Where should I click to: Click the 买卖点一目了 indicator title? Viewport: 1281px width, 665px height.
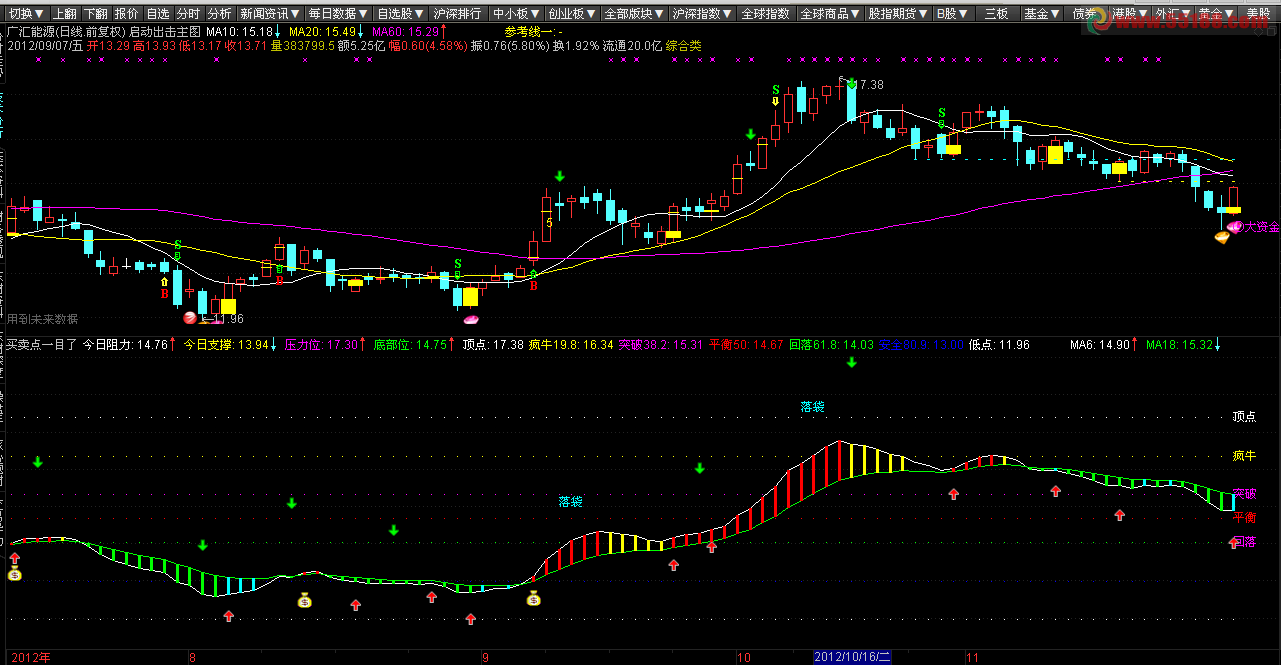pos(40,345)
